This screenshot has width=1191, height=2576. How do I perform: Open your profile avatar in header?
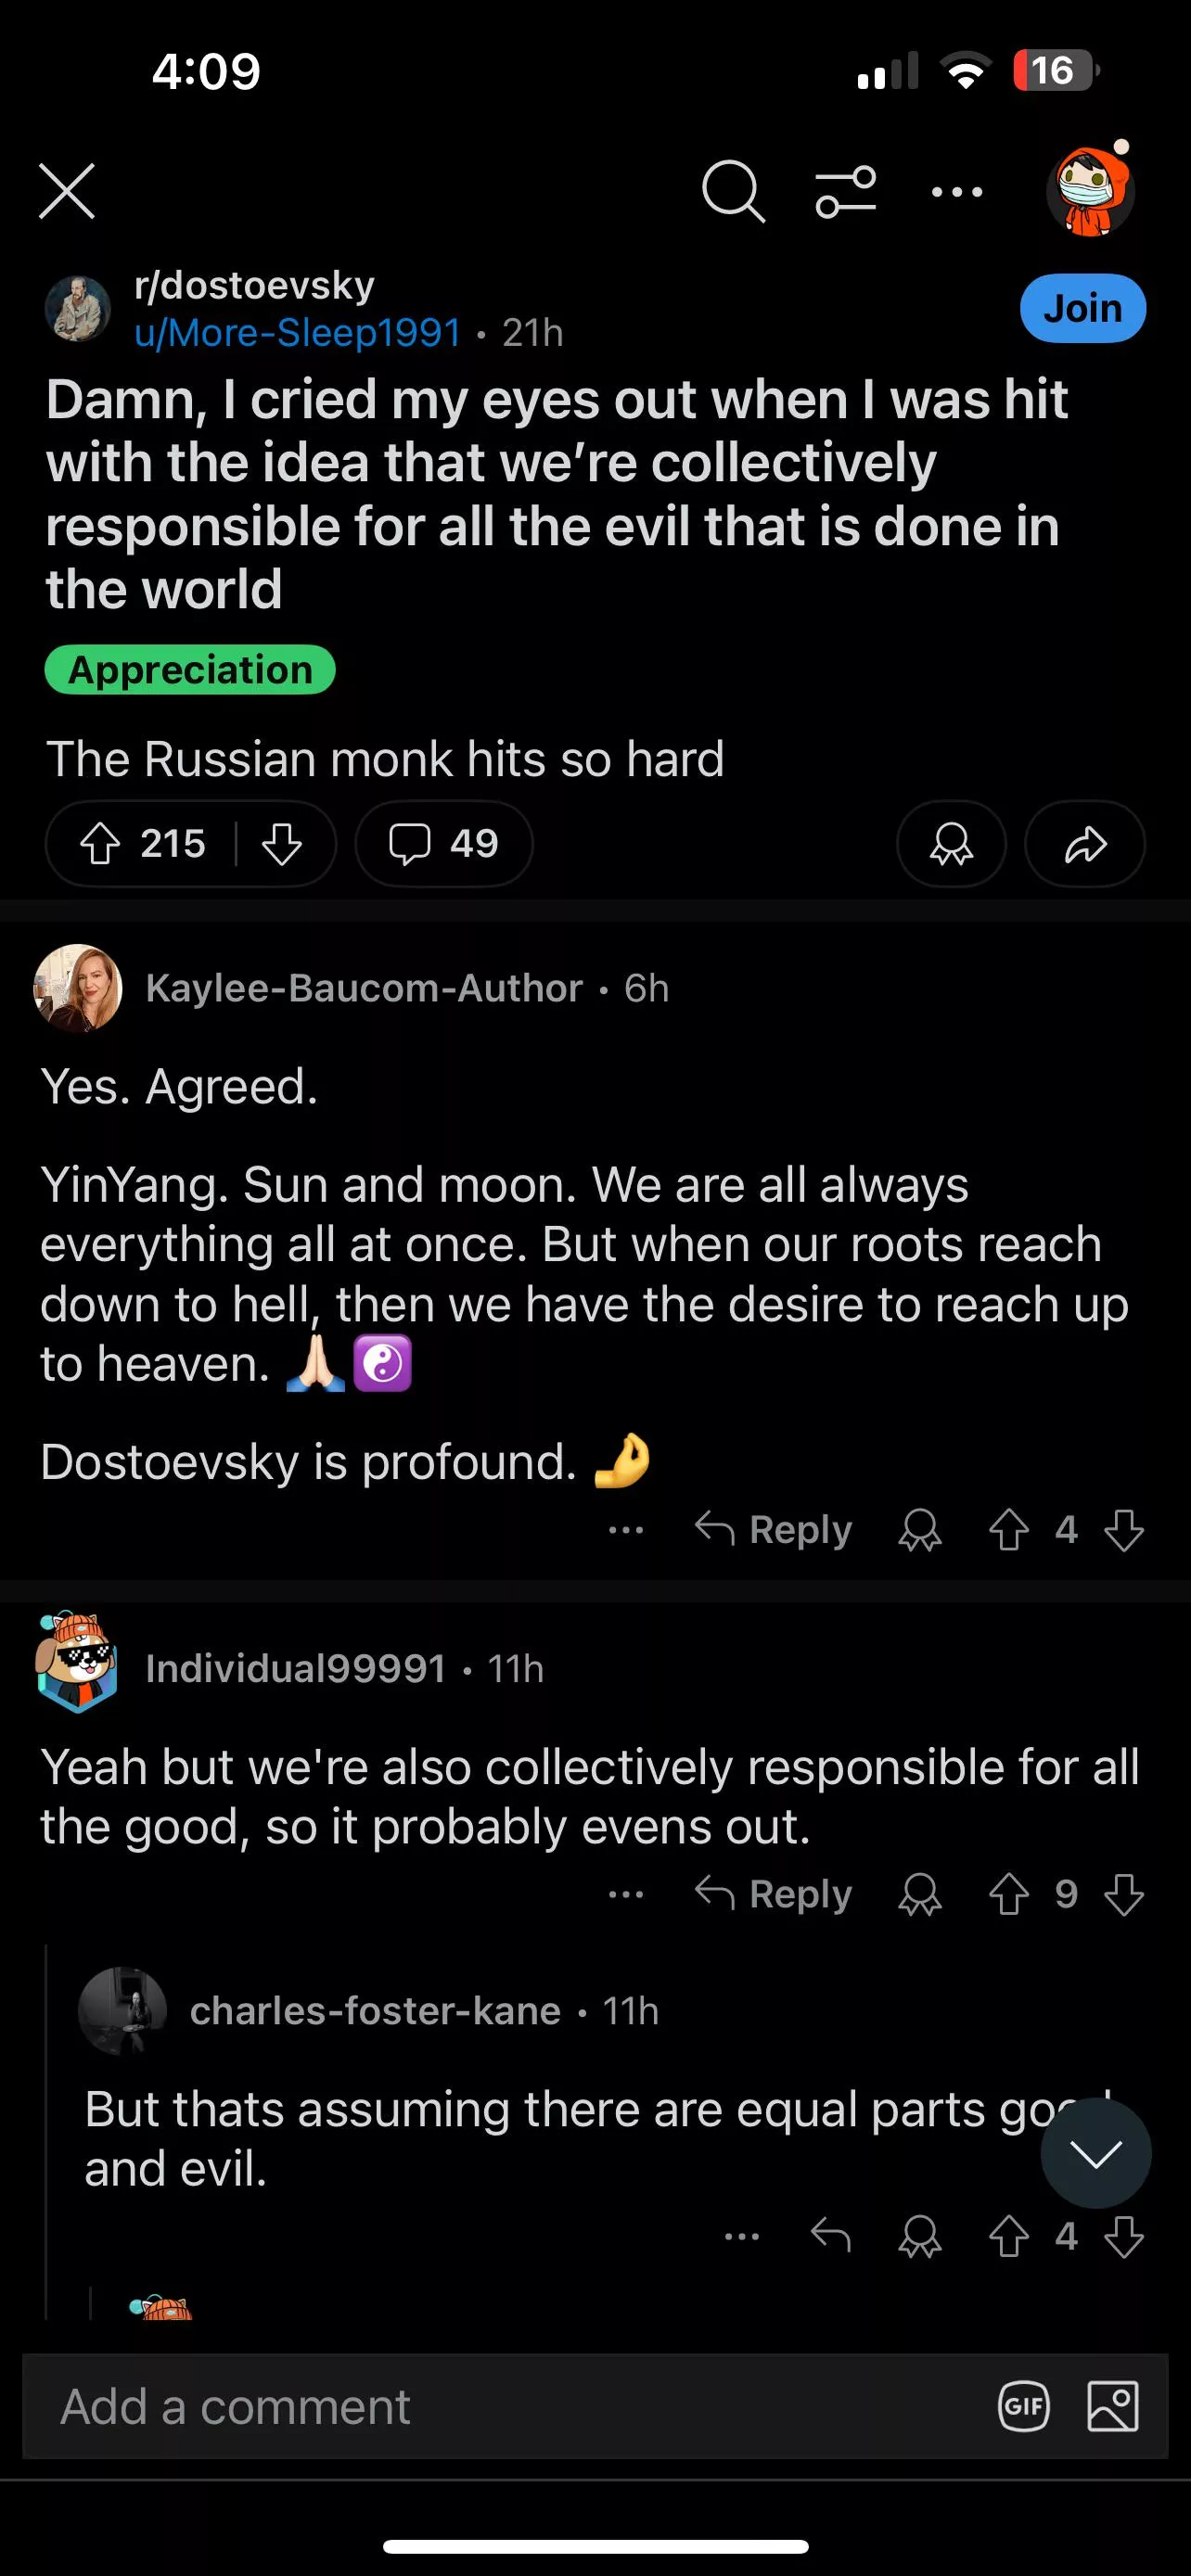tap(1090, 191)
